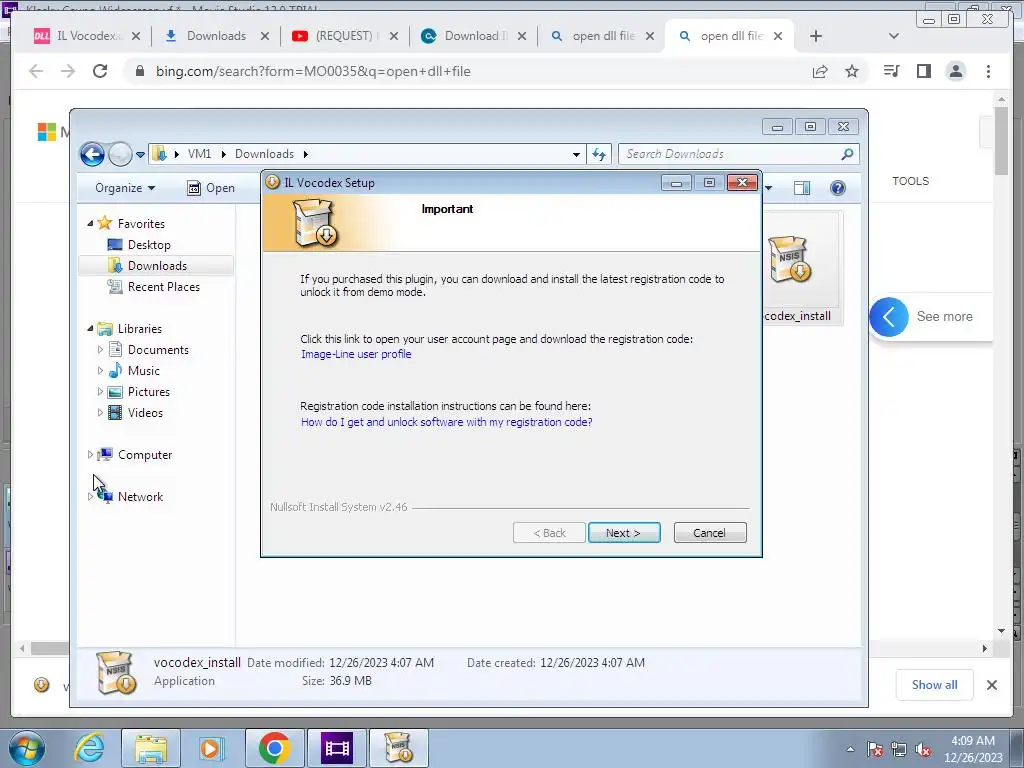The image size is (1024, 768).
Task: Click Next in IL Vocodex Setup
Action: click(624, 533)
